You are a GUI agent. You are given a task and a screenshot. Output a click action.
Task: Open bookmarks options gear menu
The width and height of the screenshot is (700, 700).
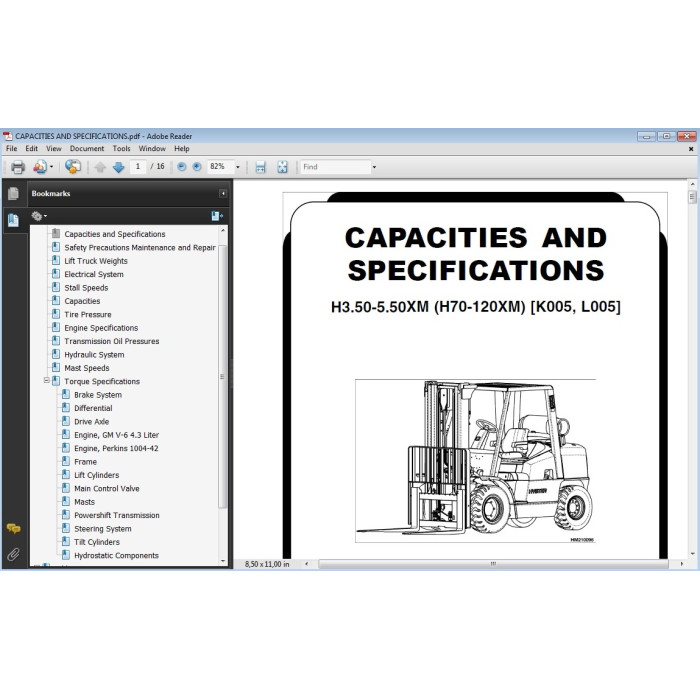tap(39, 217)
